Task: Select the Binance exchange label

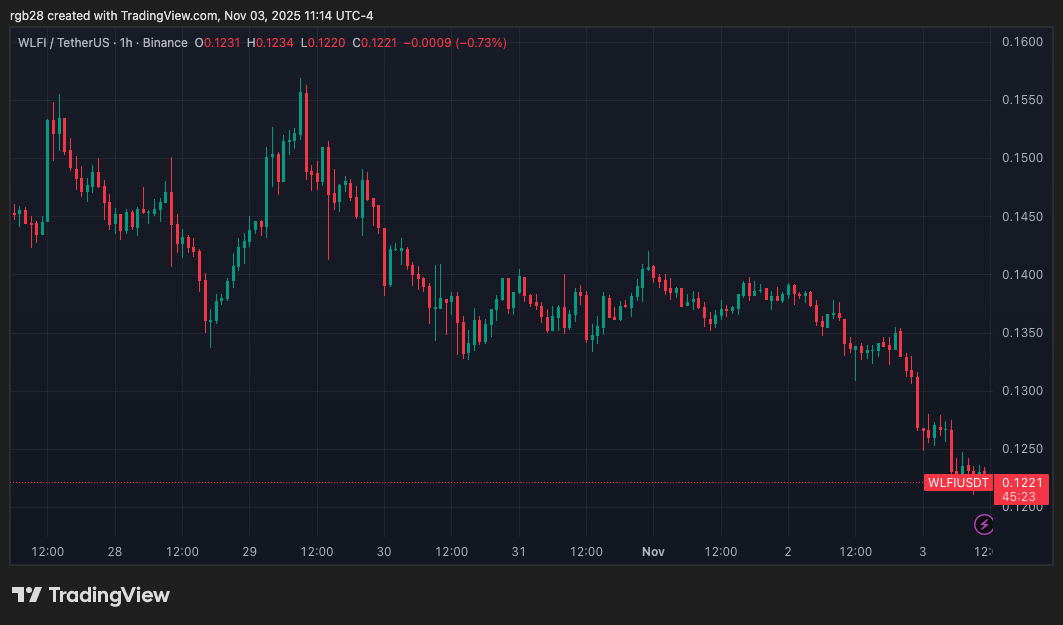Action: (164, 43)
